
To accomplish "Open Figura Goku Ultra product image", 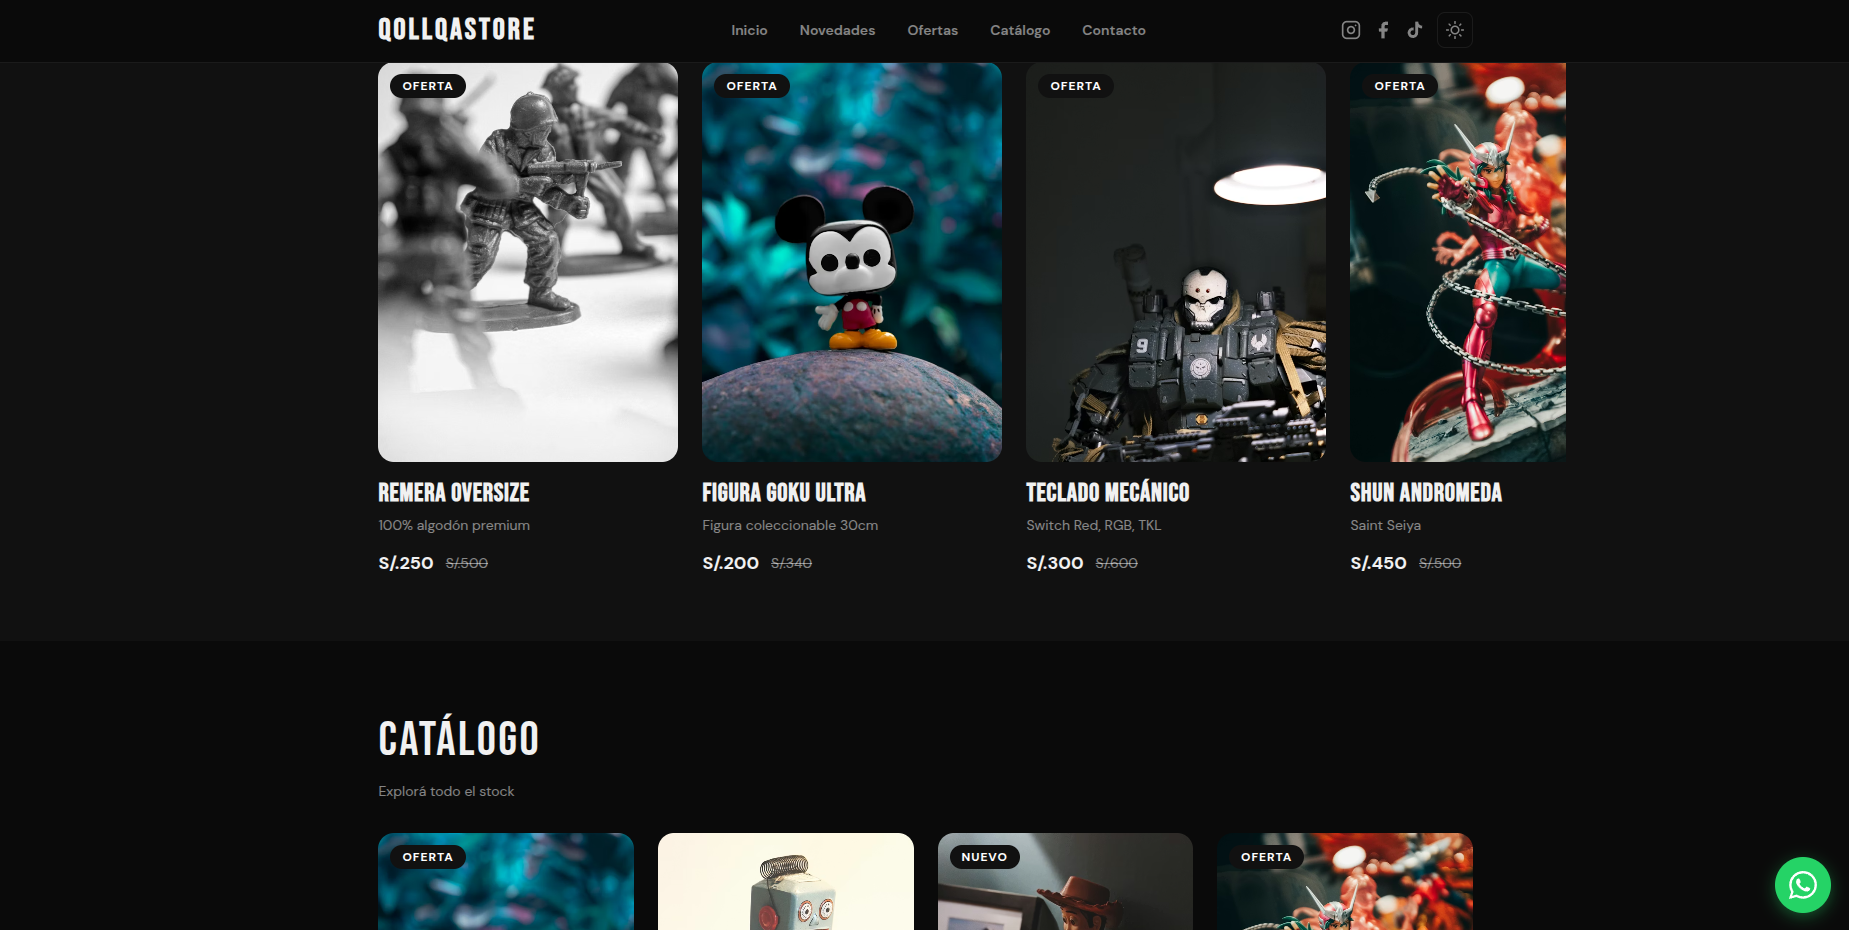I will (x=852, y=262).
